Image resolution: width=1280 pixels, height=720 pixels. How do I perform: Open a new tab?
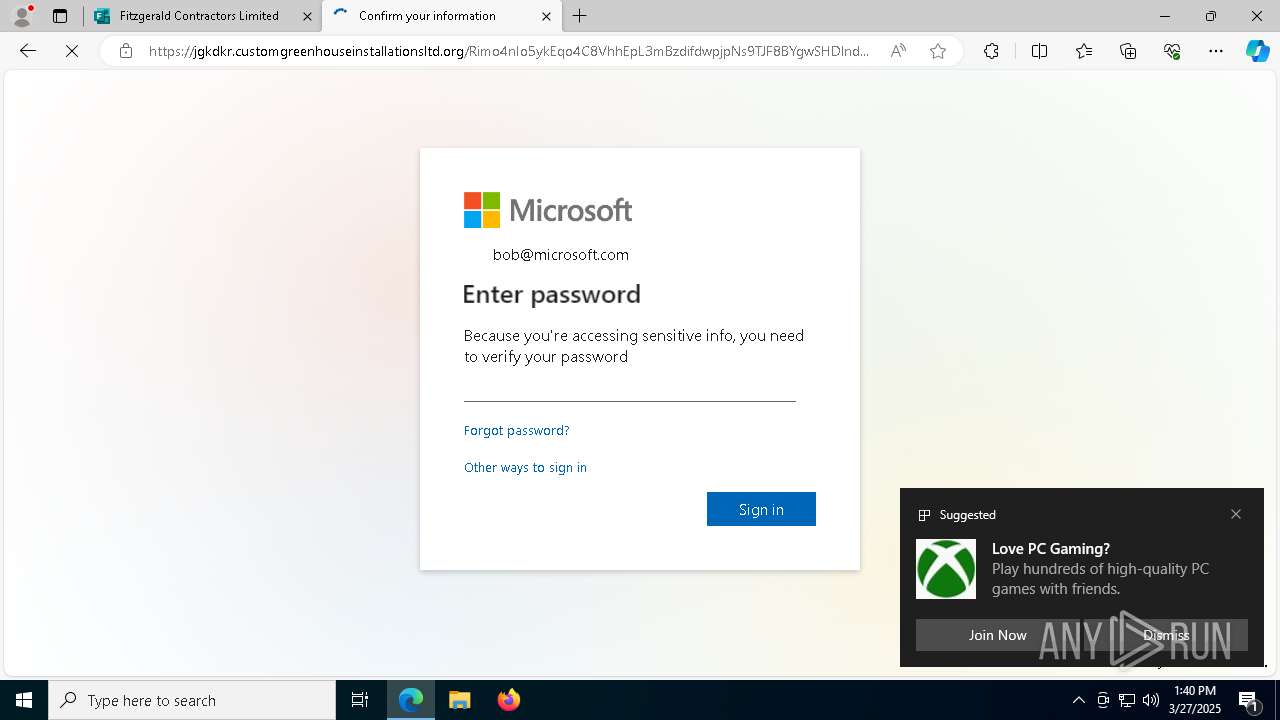(x=580, y=16)
